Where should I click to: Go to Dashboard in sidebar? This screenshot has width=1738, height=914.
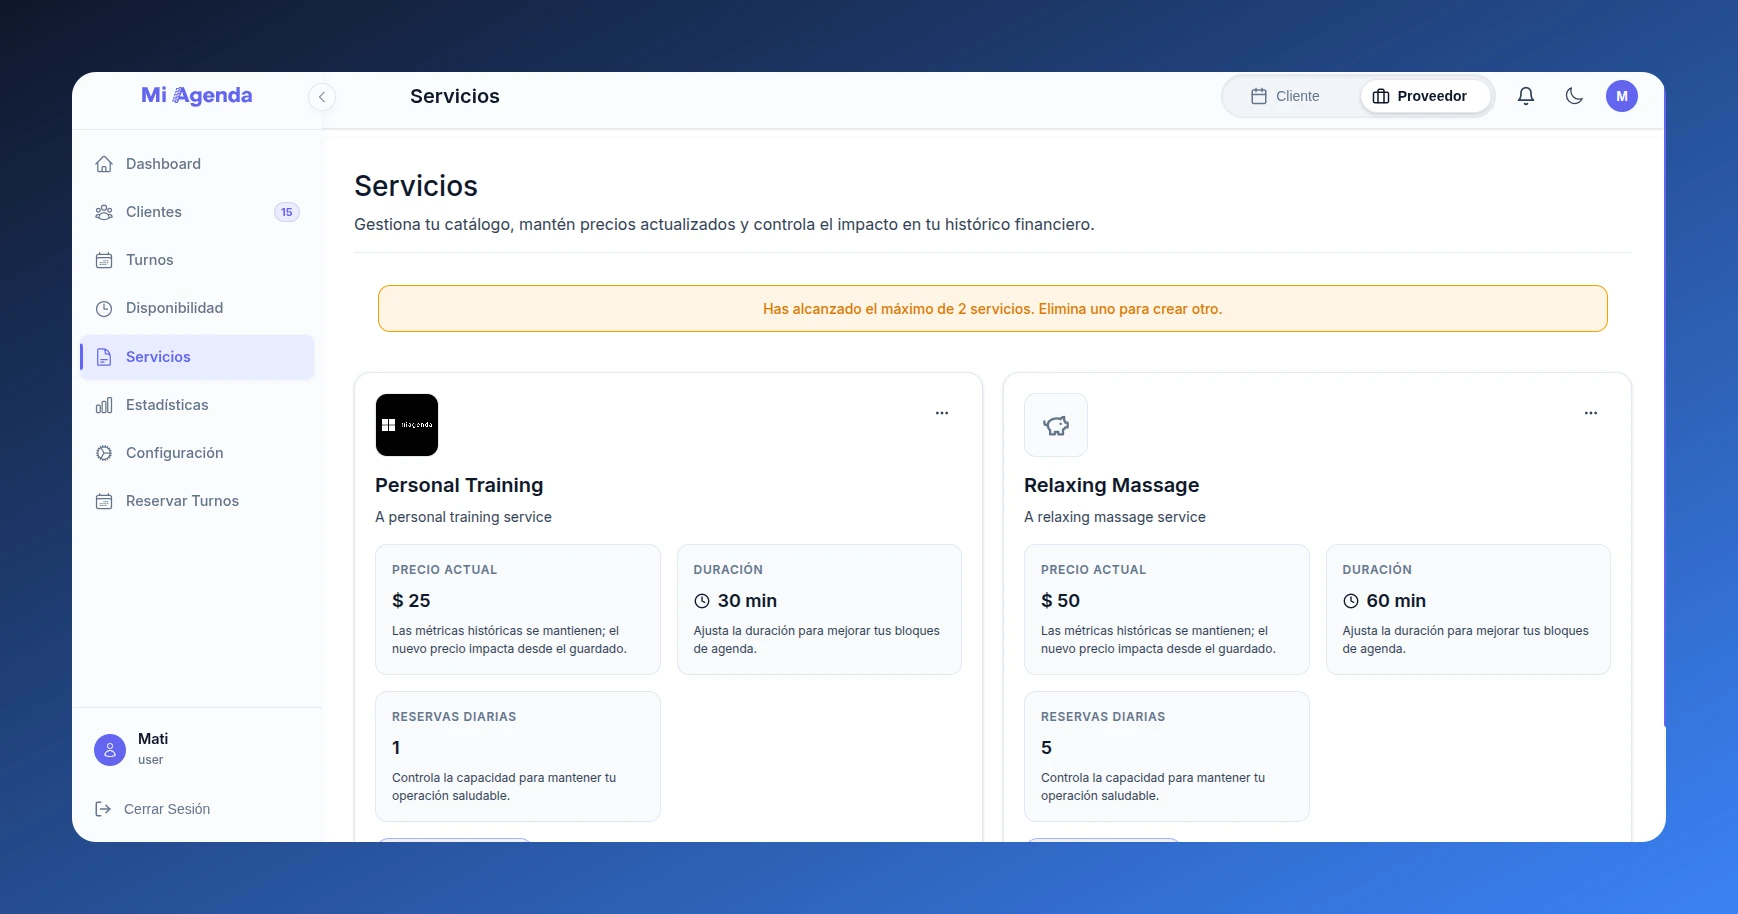click(x=197, y=164)
